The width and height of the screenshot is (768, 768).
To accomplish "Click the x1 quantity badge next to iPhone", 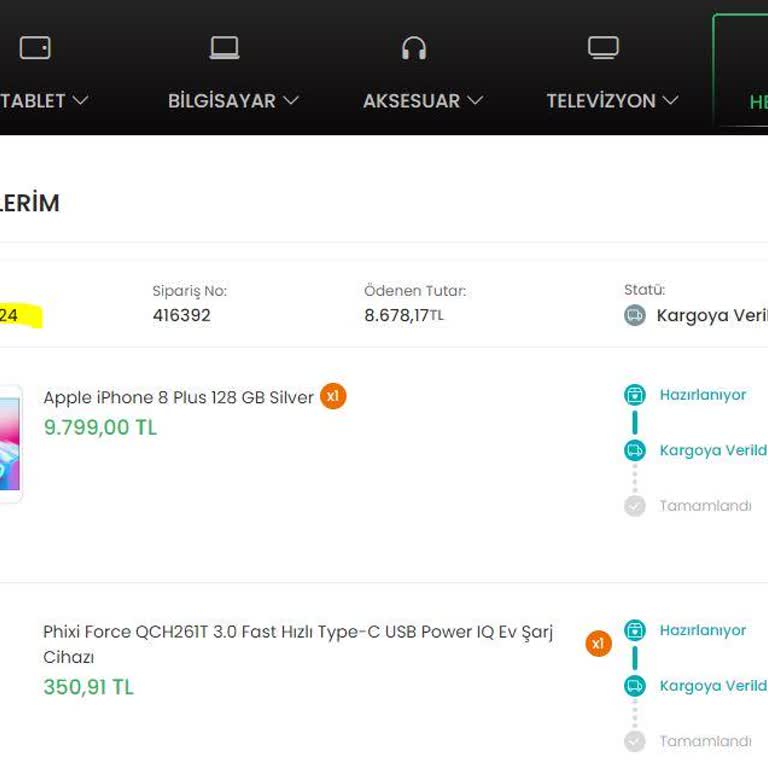I will [x=333, y=396].
